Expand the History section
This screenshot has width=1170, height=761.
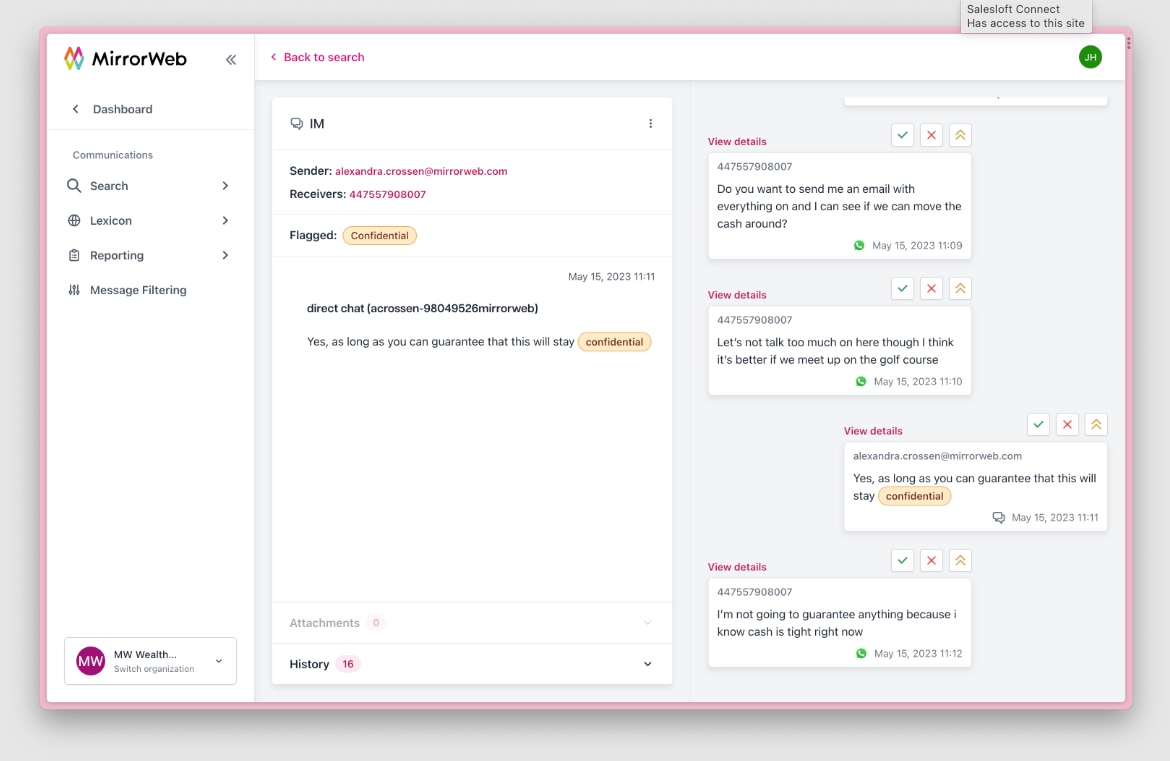(x=647, y=663)
